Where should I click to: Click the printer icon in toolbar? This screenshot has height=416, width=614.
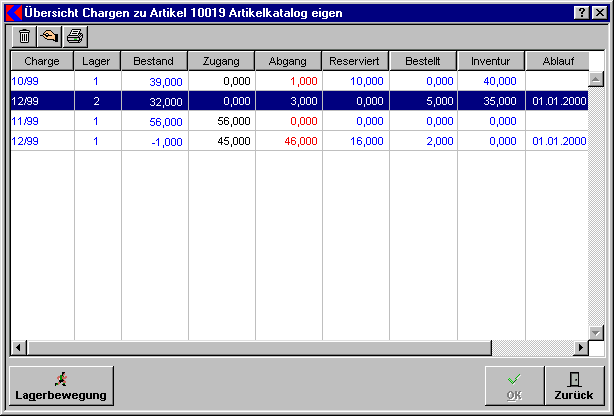coord(75,36)
